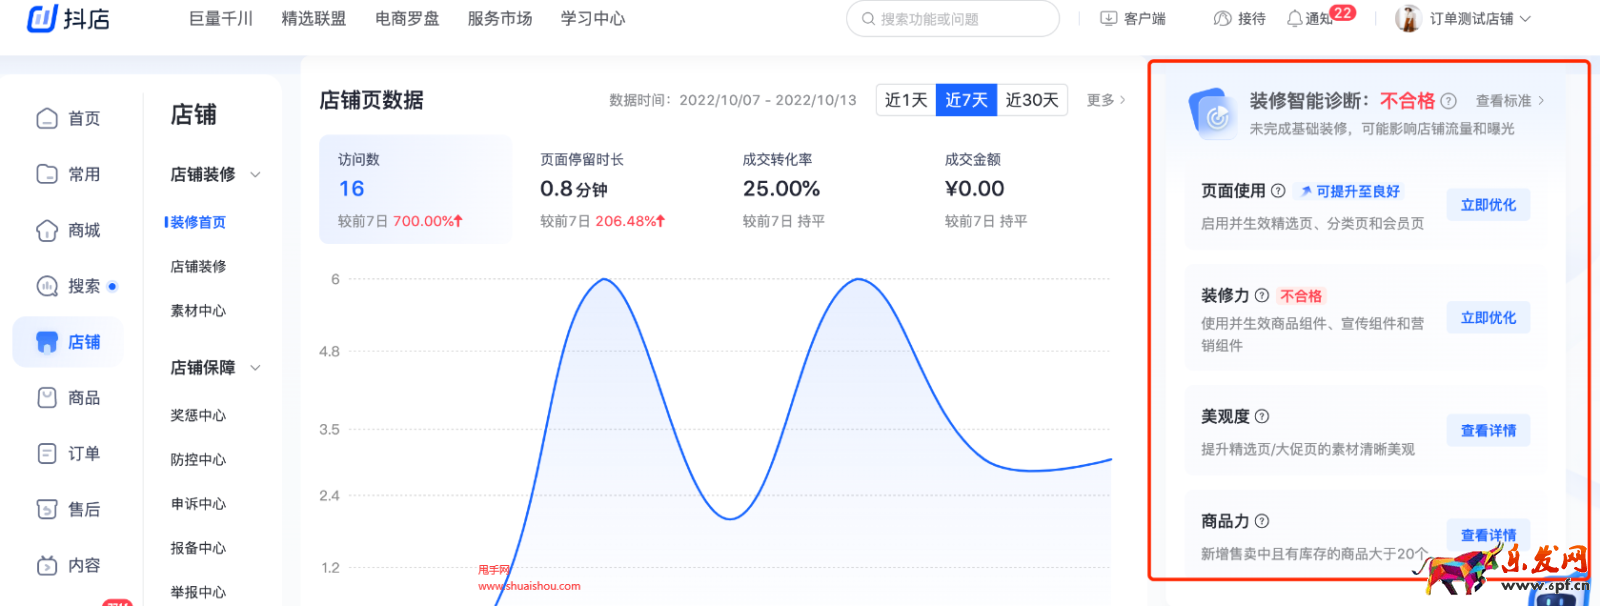Click the magnifier icon in search box
1600x606 pixels.
click(868, 19)
